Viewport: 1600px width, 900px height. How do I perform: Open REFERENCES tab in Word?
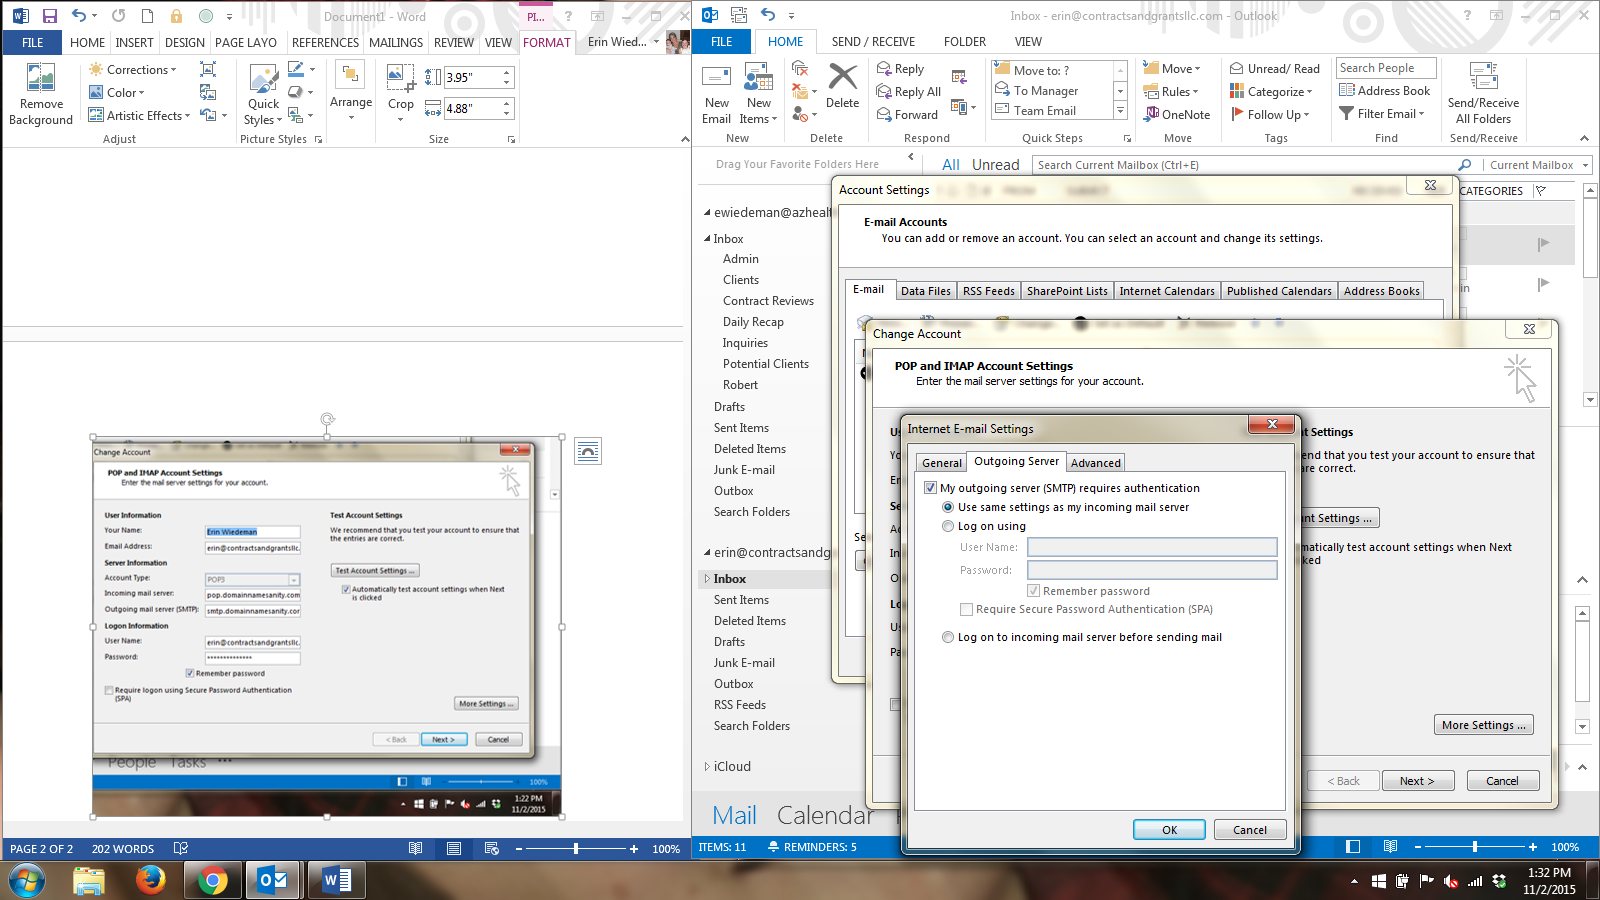(x=325, y=43)
